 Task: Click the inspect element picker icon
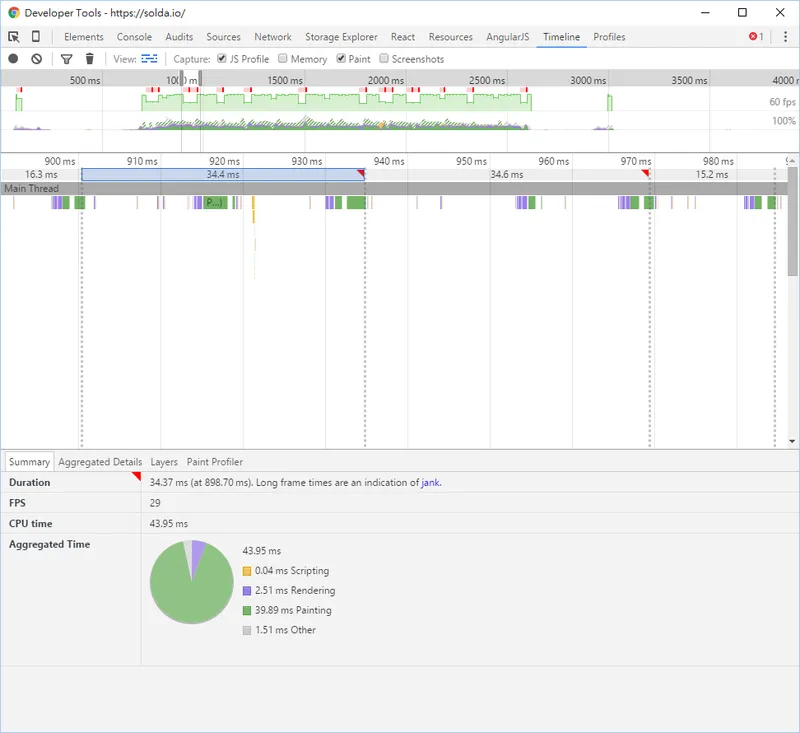point(14,37)
